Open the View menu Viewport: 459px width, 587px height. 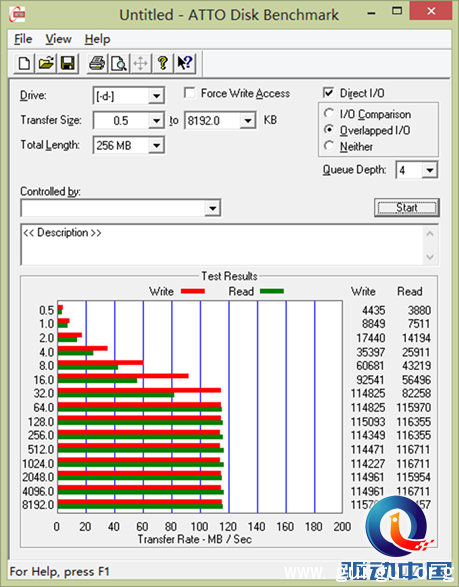point(58,39)
